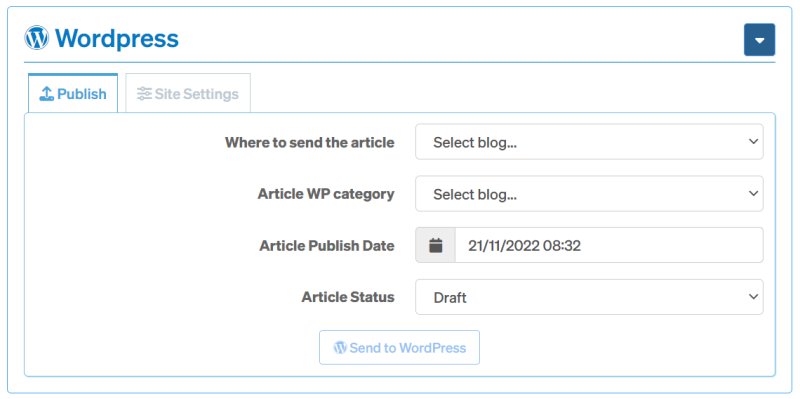This screenshot has width=800, height=399.
Task: Click the 'Article WP category' label
Action: (x=326, y=194)
